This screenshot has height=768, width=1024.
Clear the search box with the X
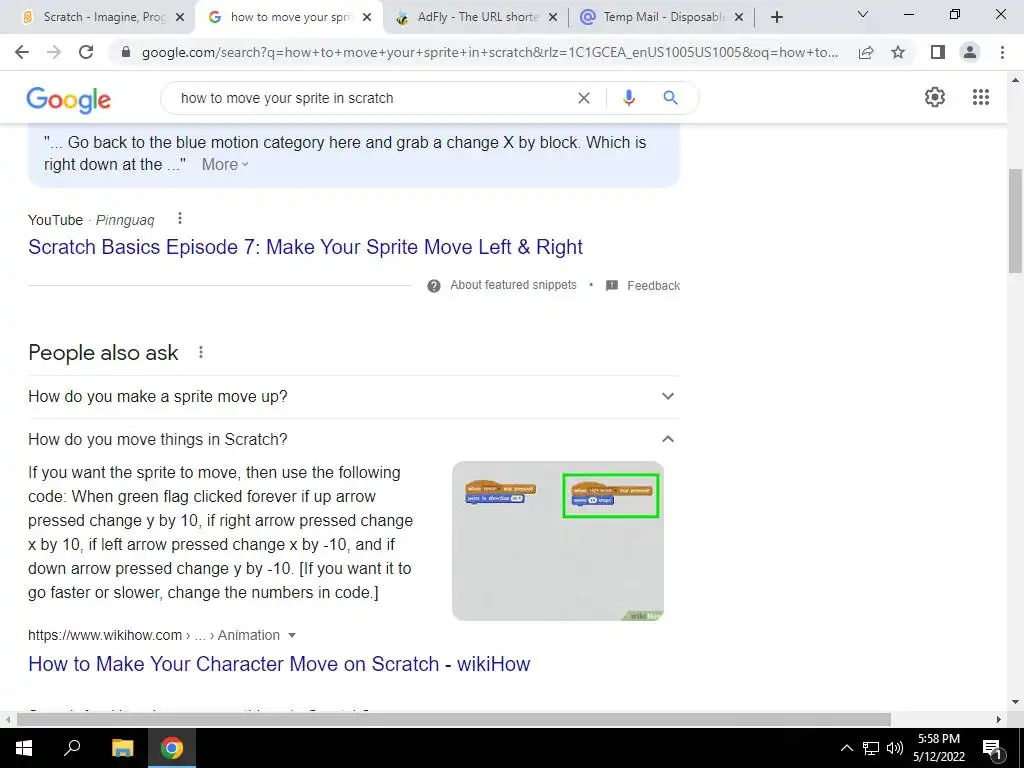(584, 98)
